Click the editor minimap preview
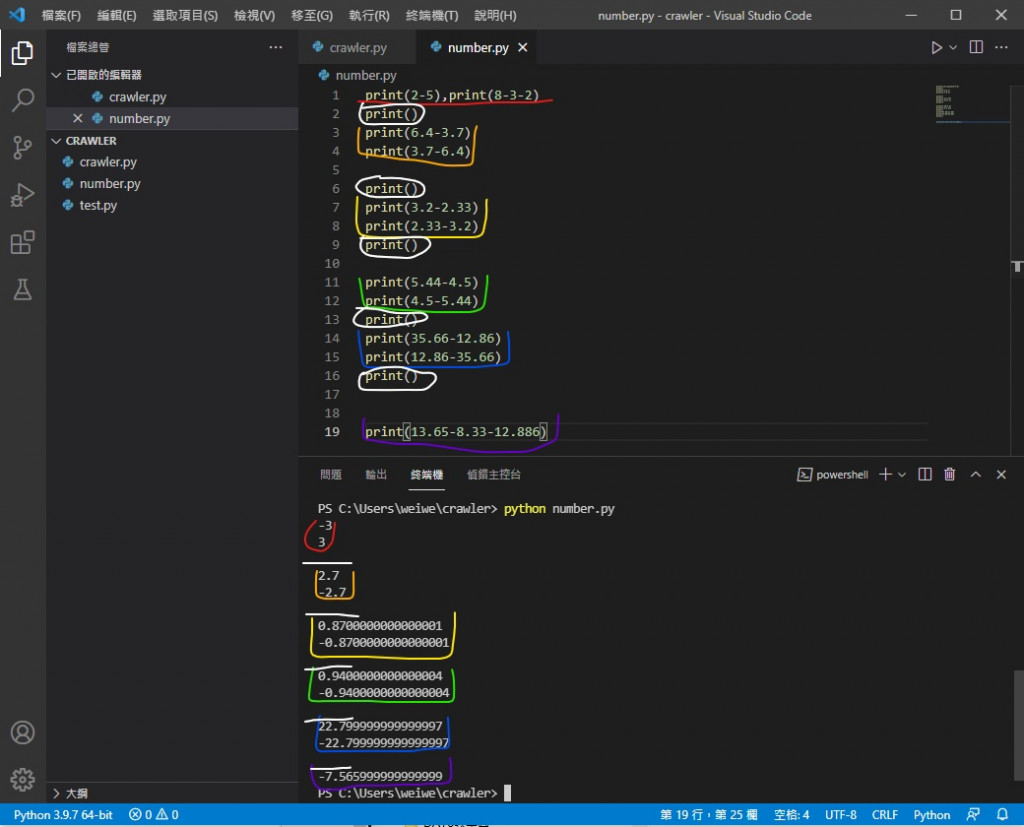The image size is (1024, 827). (x=948, y=101)
